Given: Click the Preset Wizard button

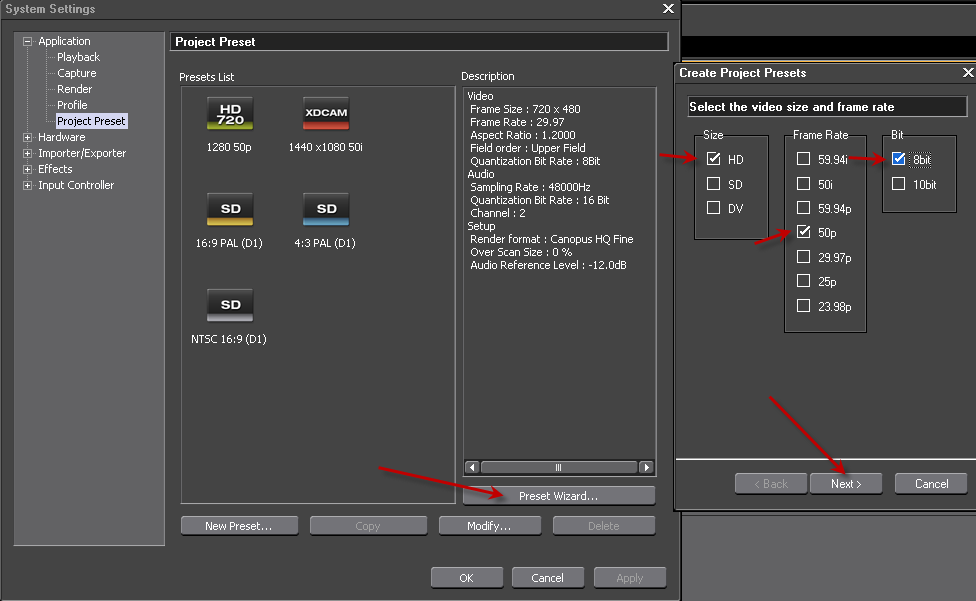Looking at the screenshot, I should pos(558,496).
